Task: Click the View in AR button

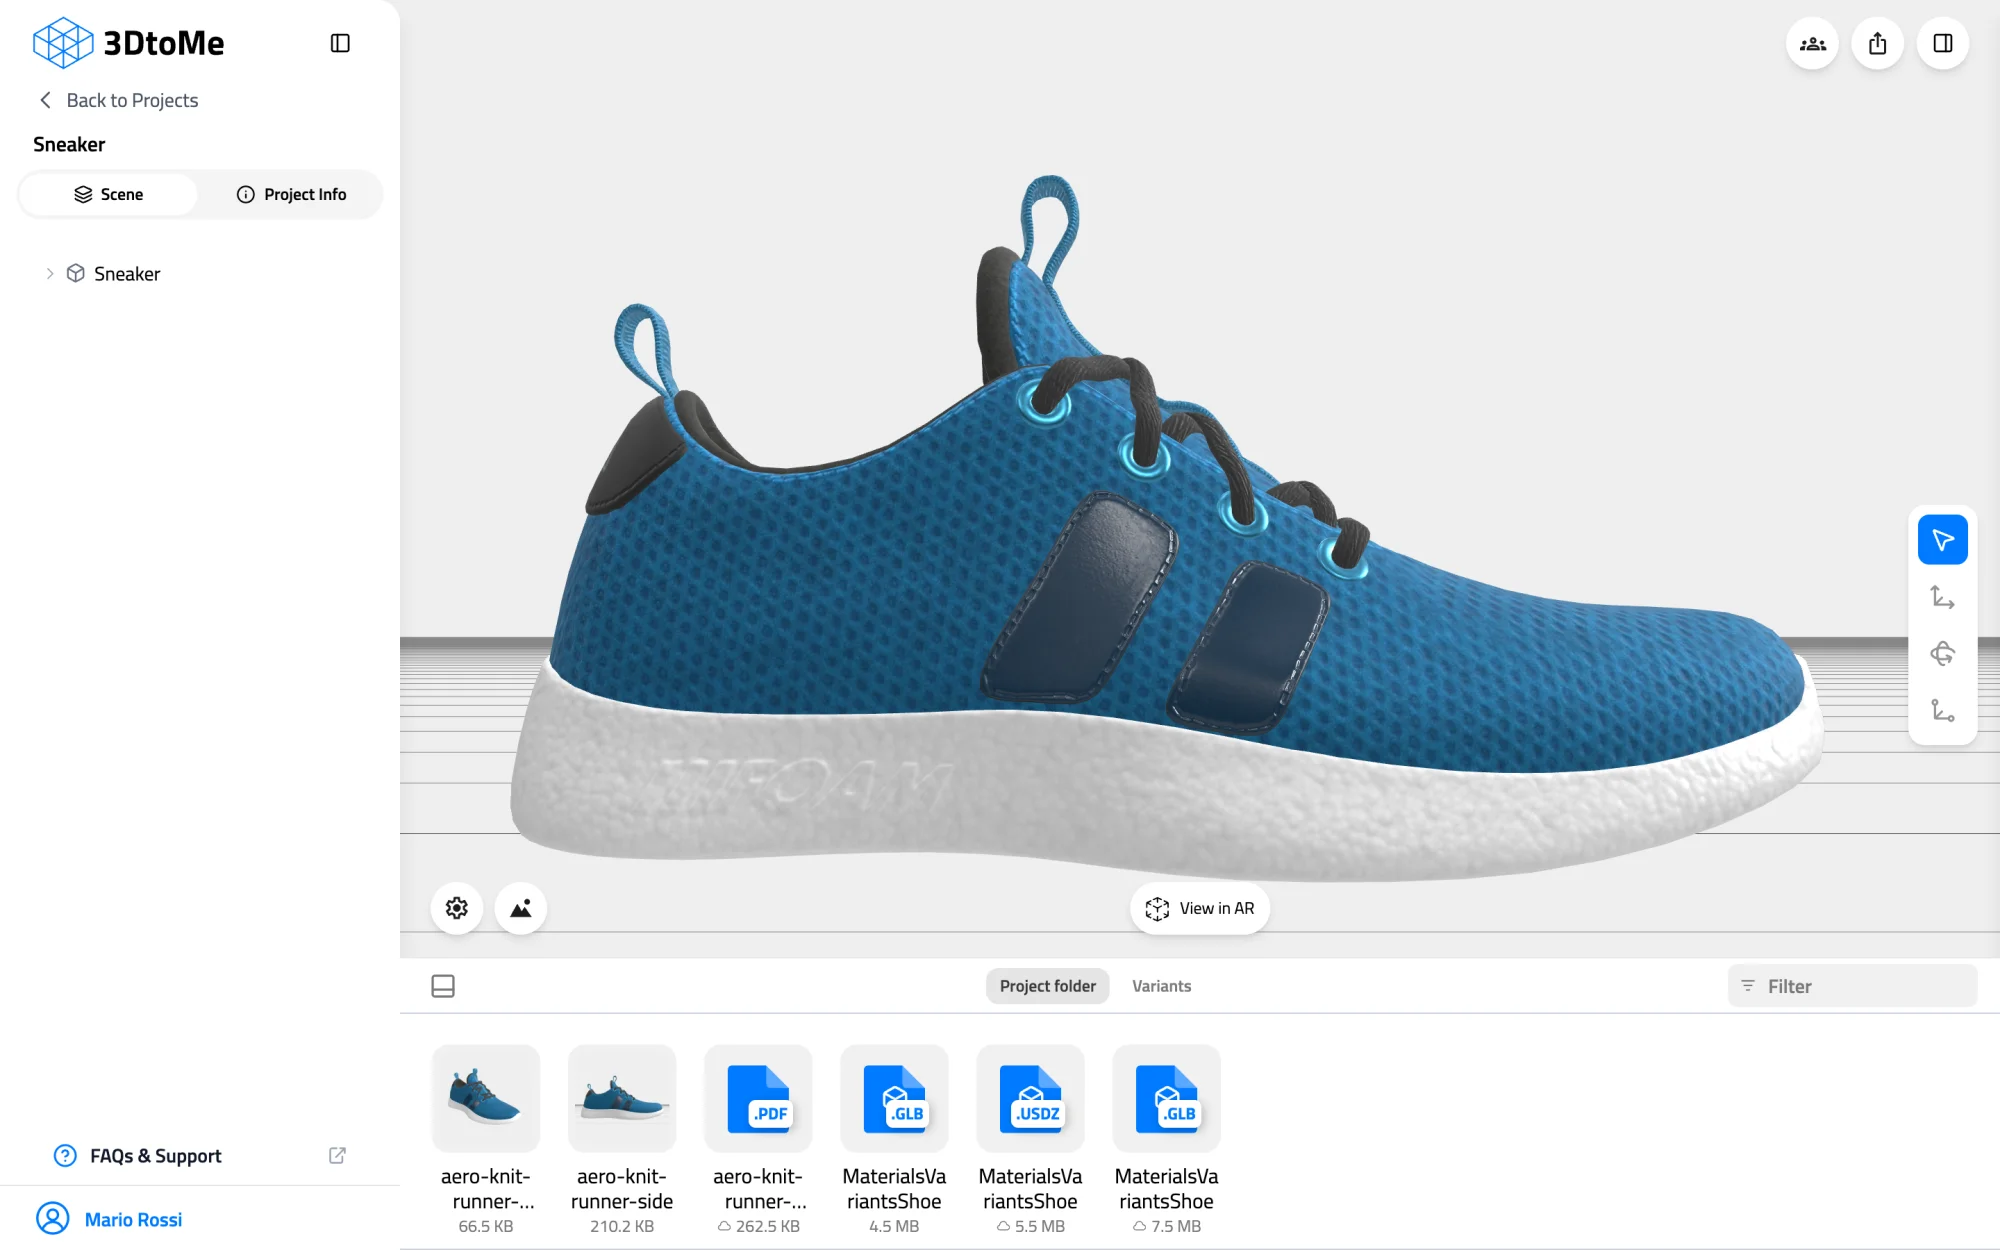Action: [x=1200, y=908]
